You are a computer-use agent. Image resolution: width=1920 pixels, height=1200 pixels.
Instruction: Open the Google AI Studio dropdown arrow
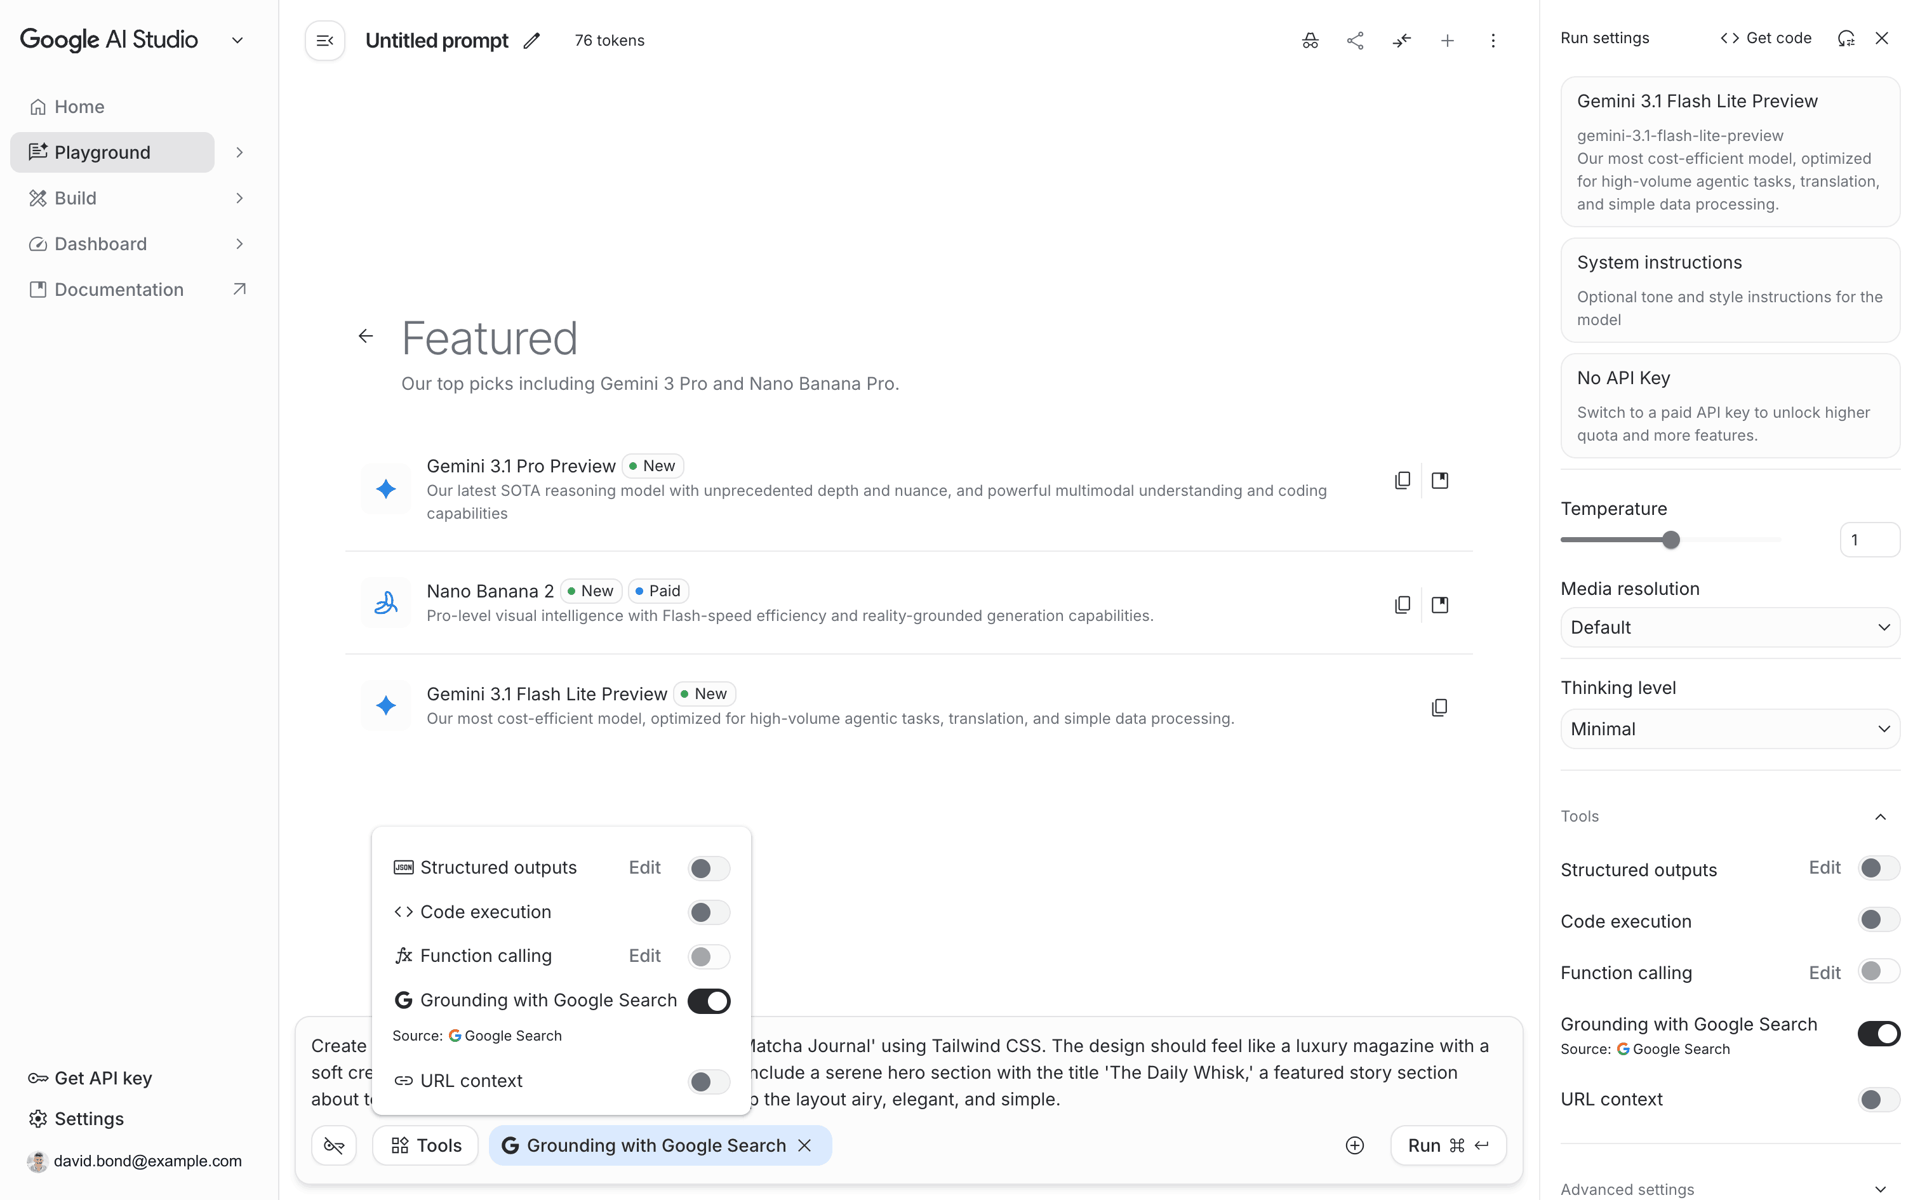238,41
